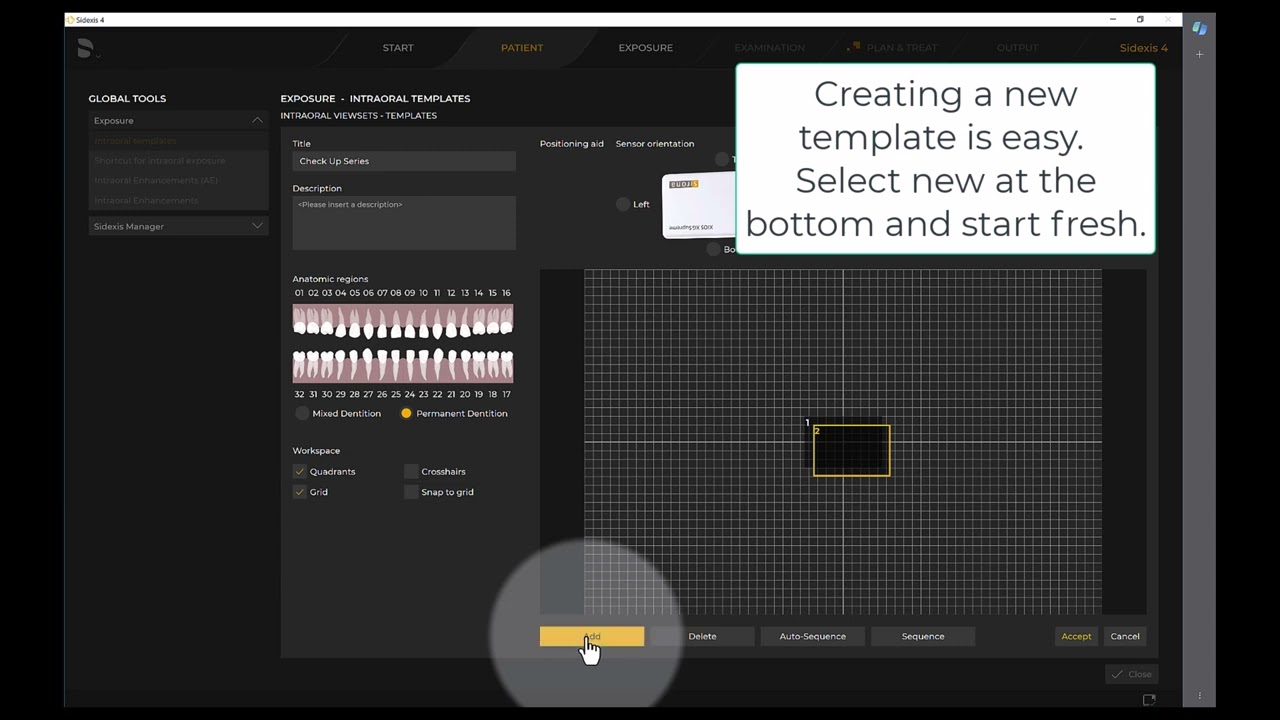1280x720 pixels.
Task: Collapse the Exposure section in Global Tools
Action: click(179, 121)
